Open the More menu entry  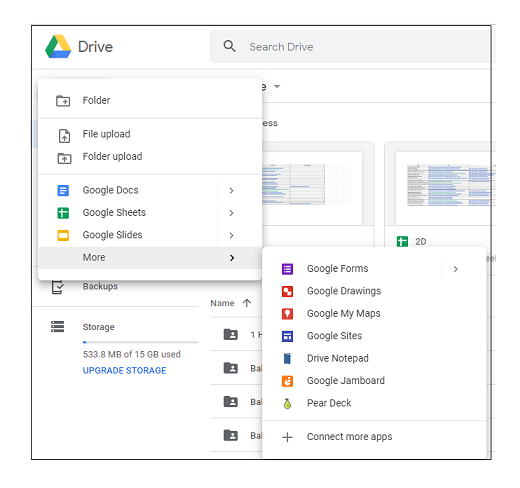150,258
